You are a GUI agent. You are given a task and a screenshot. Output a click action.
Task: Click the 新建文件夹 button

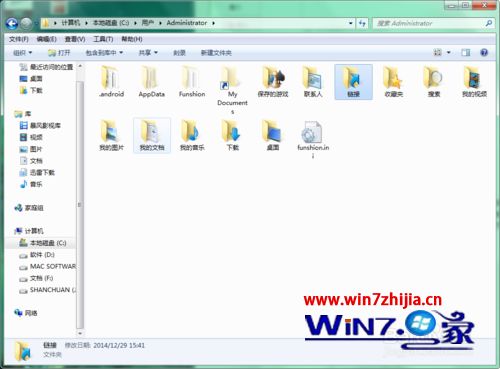(x=216, y=53)
